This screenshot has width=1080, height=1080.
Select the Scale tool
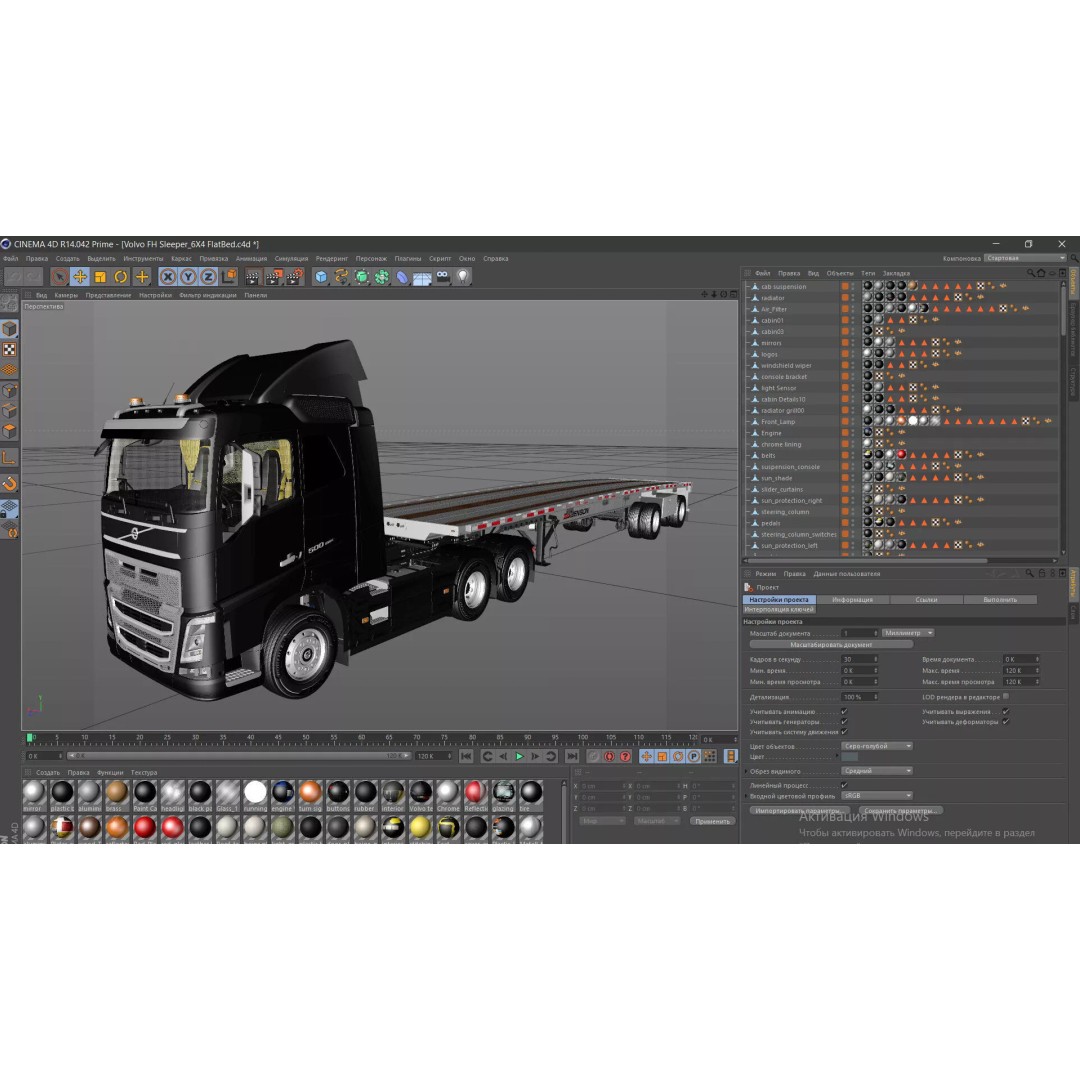click(99, 278)
